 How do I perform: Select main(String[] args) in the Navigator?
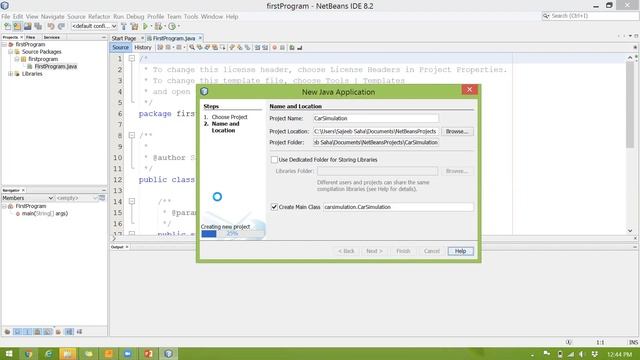tap(44, 213)
